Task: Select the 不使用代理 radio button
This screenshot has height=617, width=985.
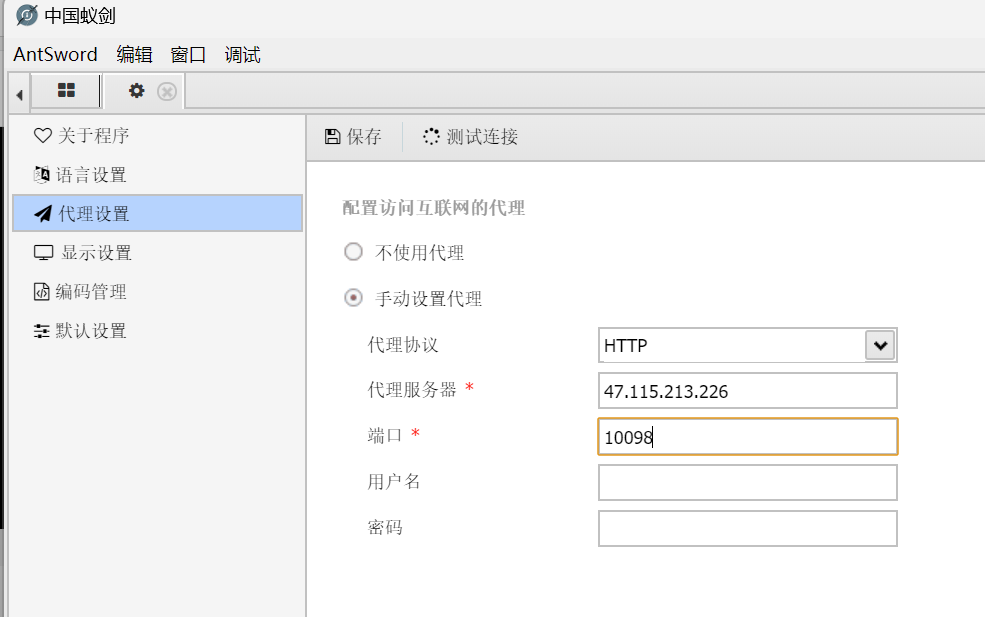Action: pos(353,252)
